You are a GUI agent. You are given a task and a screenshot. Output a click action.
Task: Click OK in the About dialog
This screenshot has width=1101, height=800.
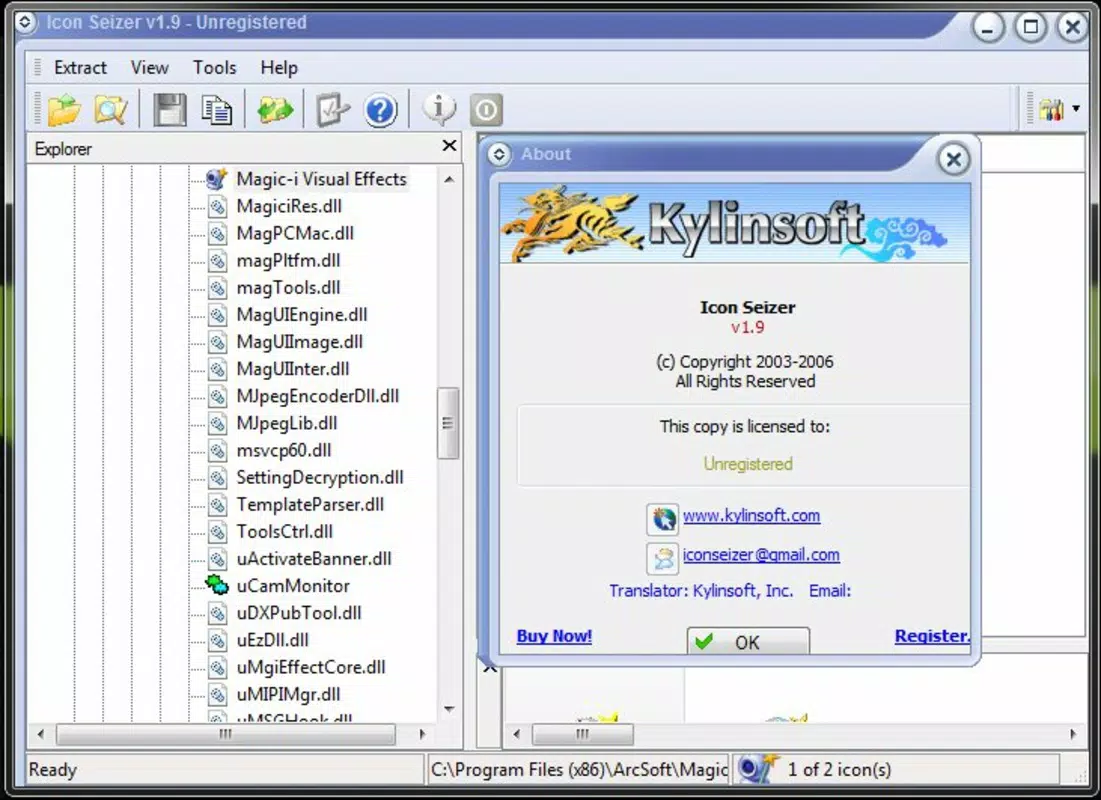pyautogui.click(x=748, y=641)
